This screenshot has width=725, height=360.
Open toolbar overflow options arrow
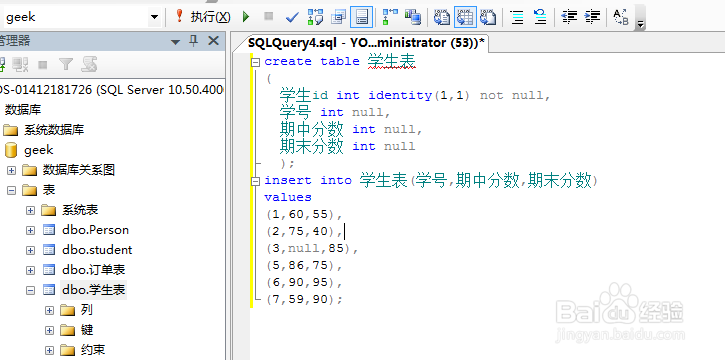640,24
